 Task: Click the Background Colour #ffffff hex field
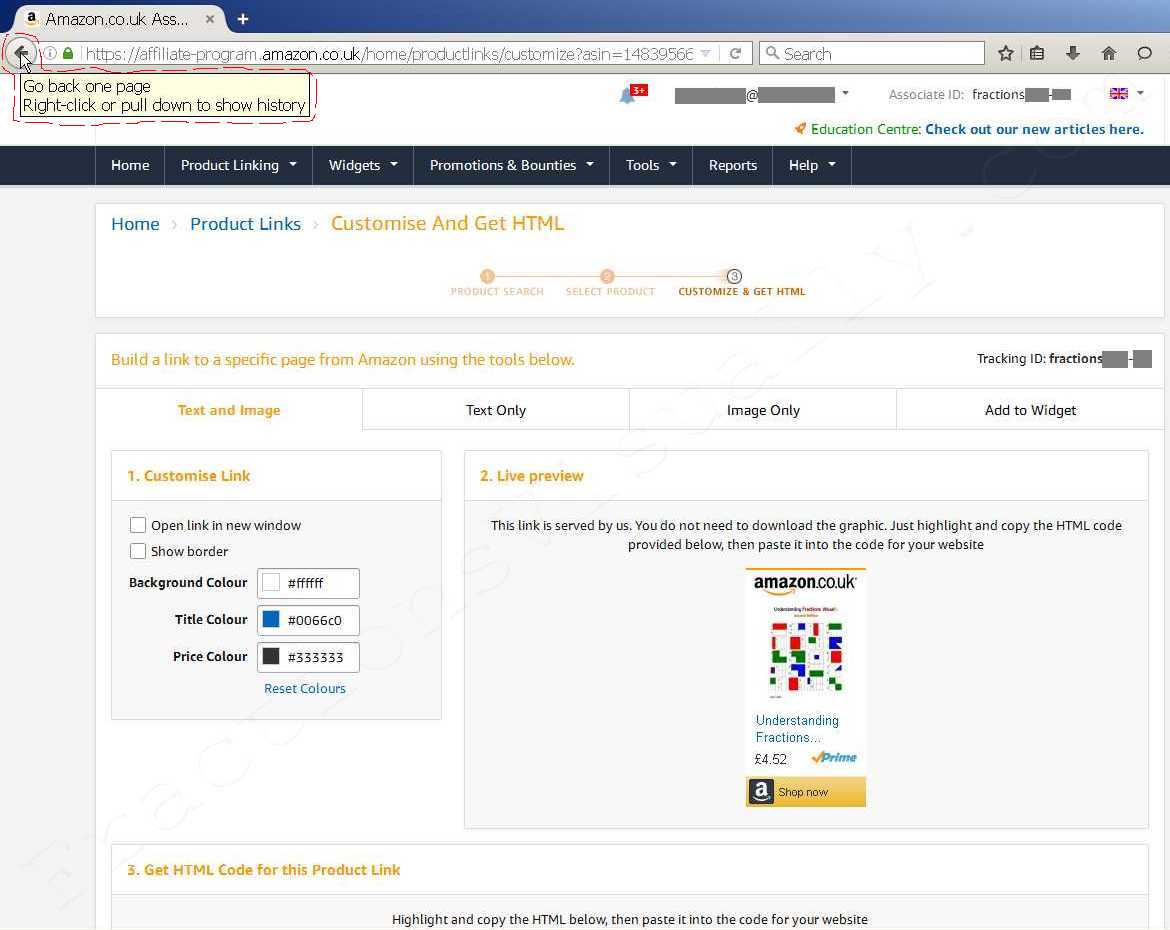pyautogui.click(x=308, y=583)
